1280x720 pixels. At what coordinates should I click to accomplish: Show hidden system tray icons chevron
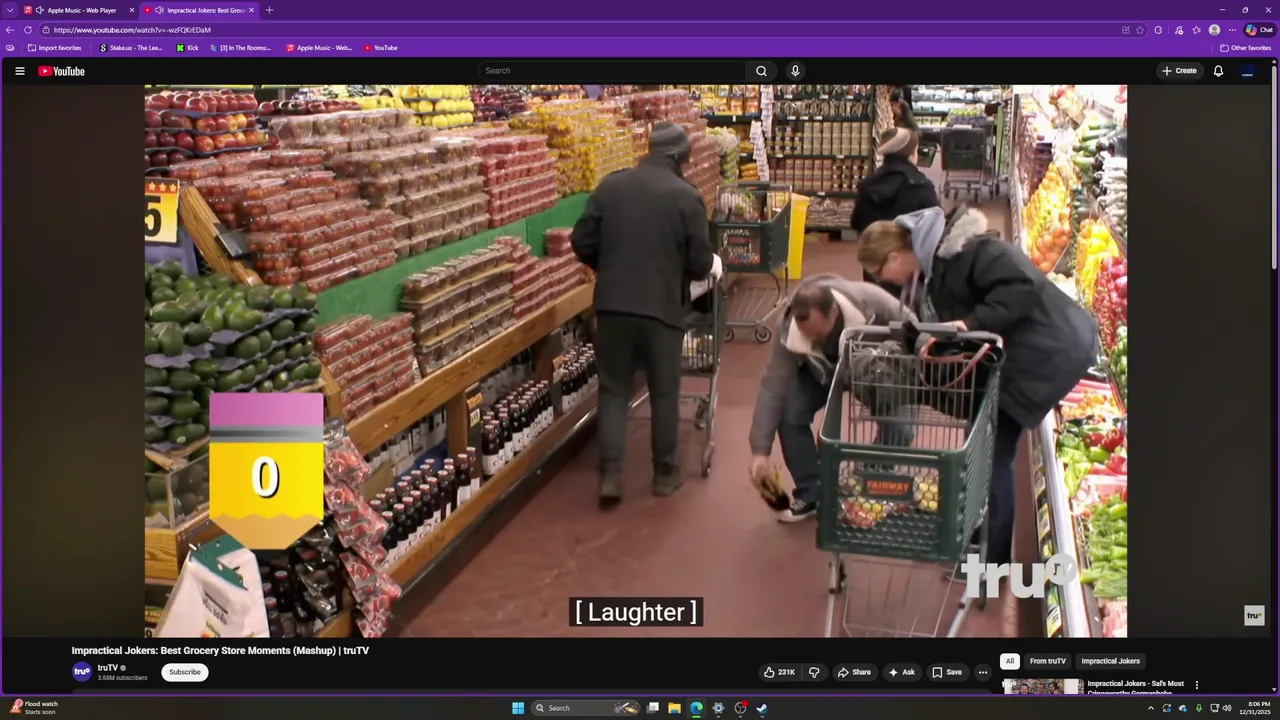click(1150, 708)
